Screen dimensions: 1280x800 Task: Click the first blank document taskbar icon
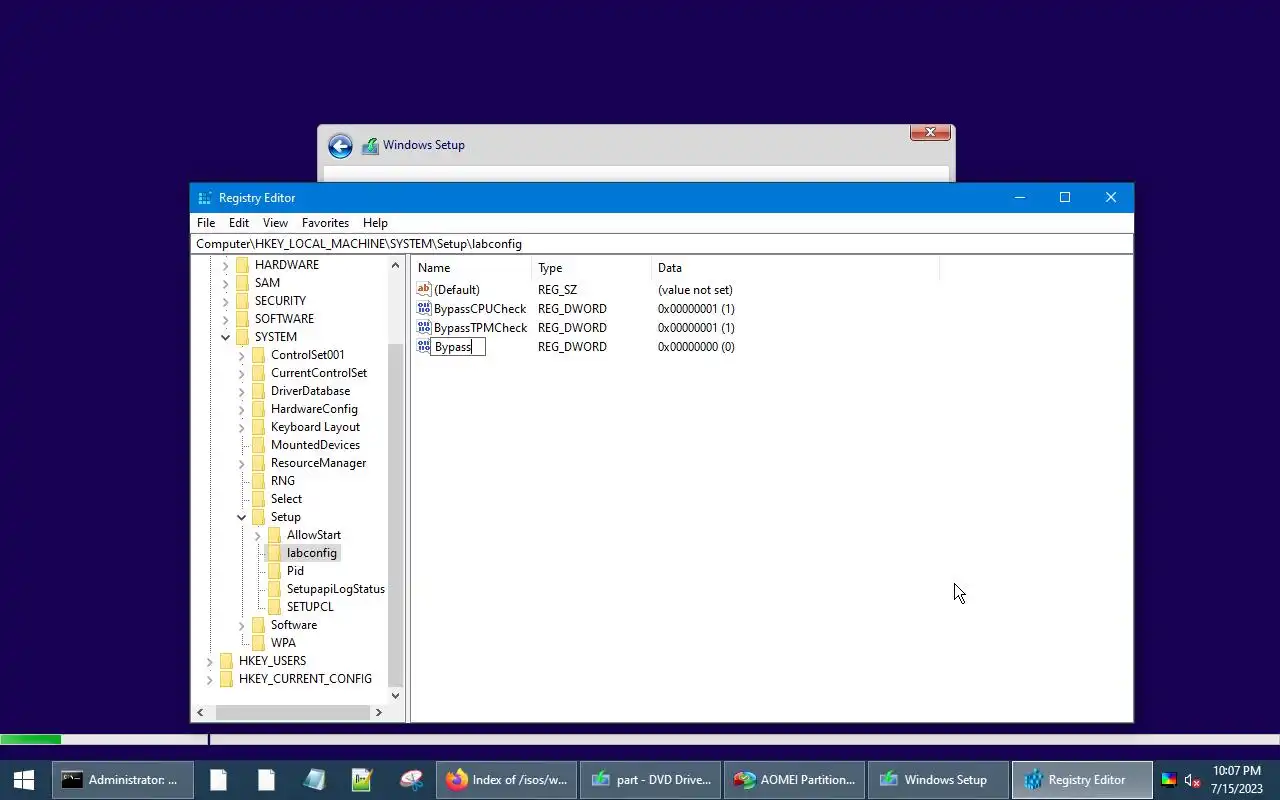pyautogui.click(x=218, y=780)
